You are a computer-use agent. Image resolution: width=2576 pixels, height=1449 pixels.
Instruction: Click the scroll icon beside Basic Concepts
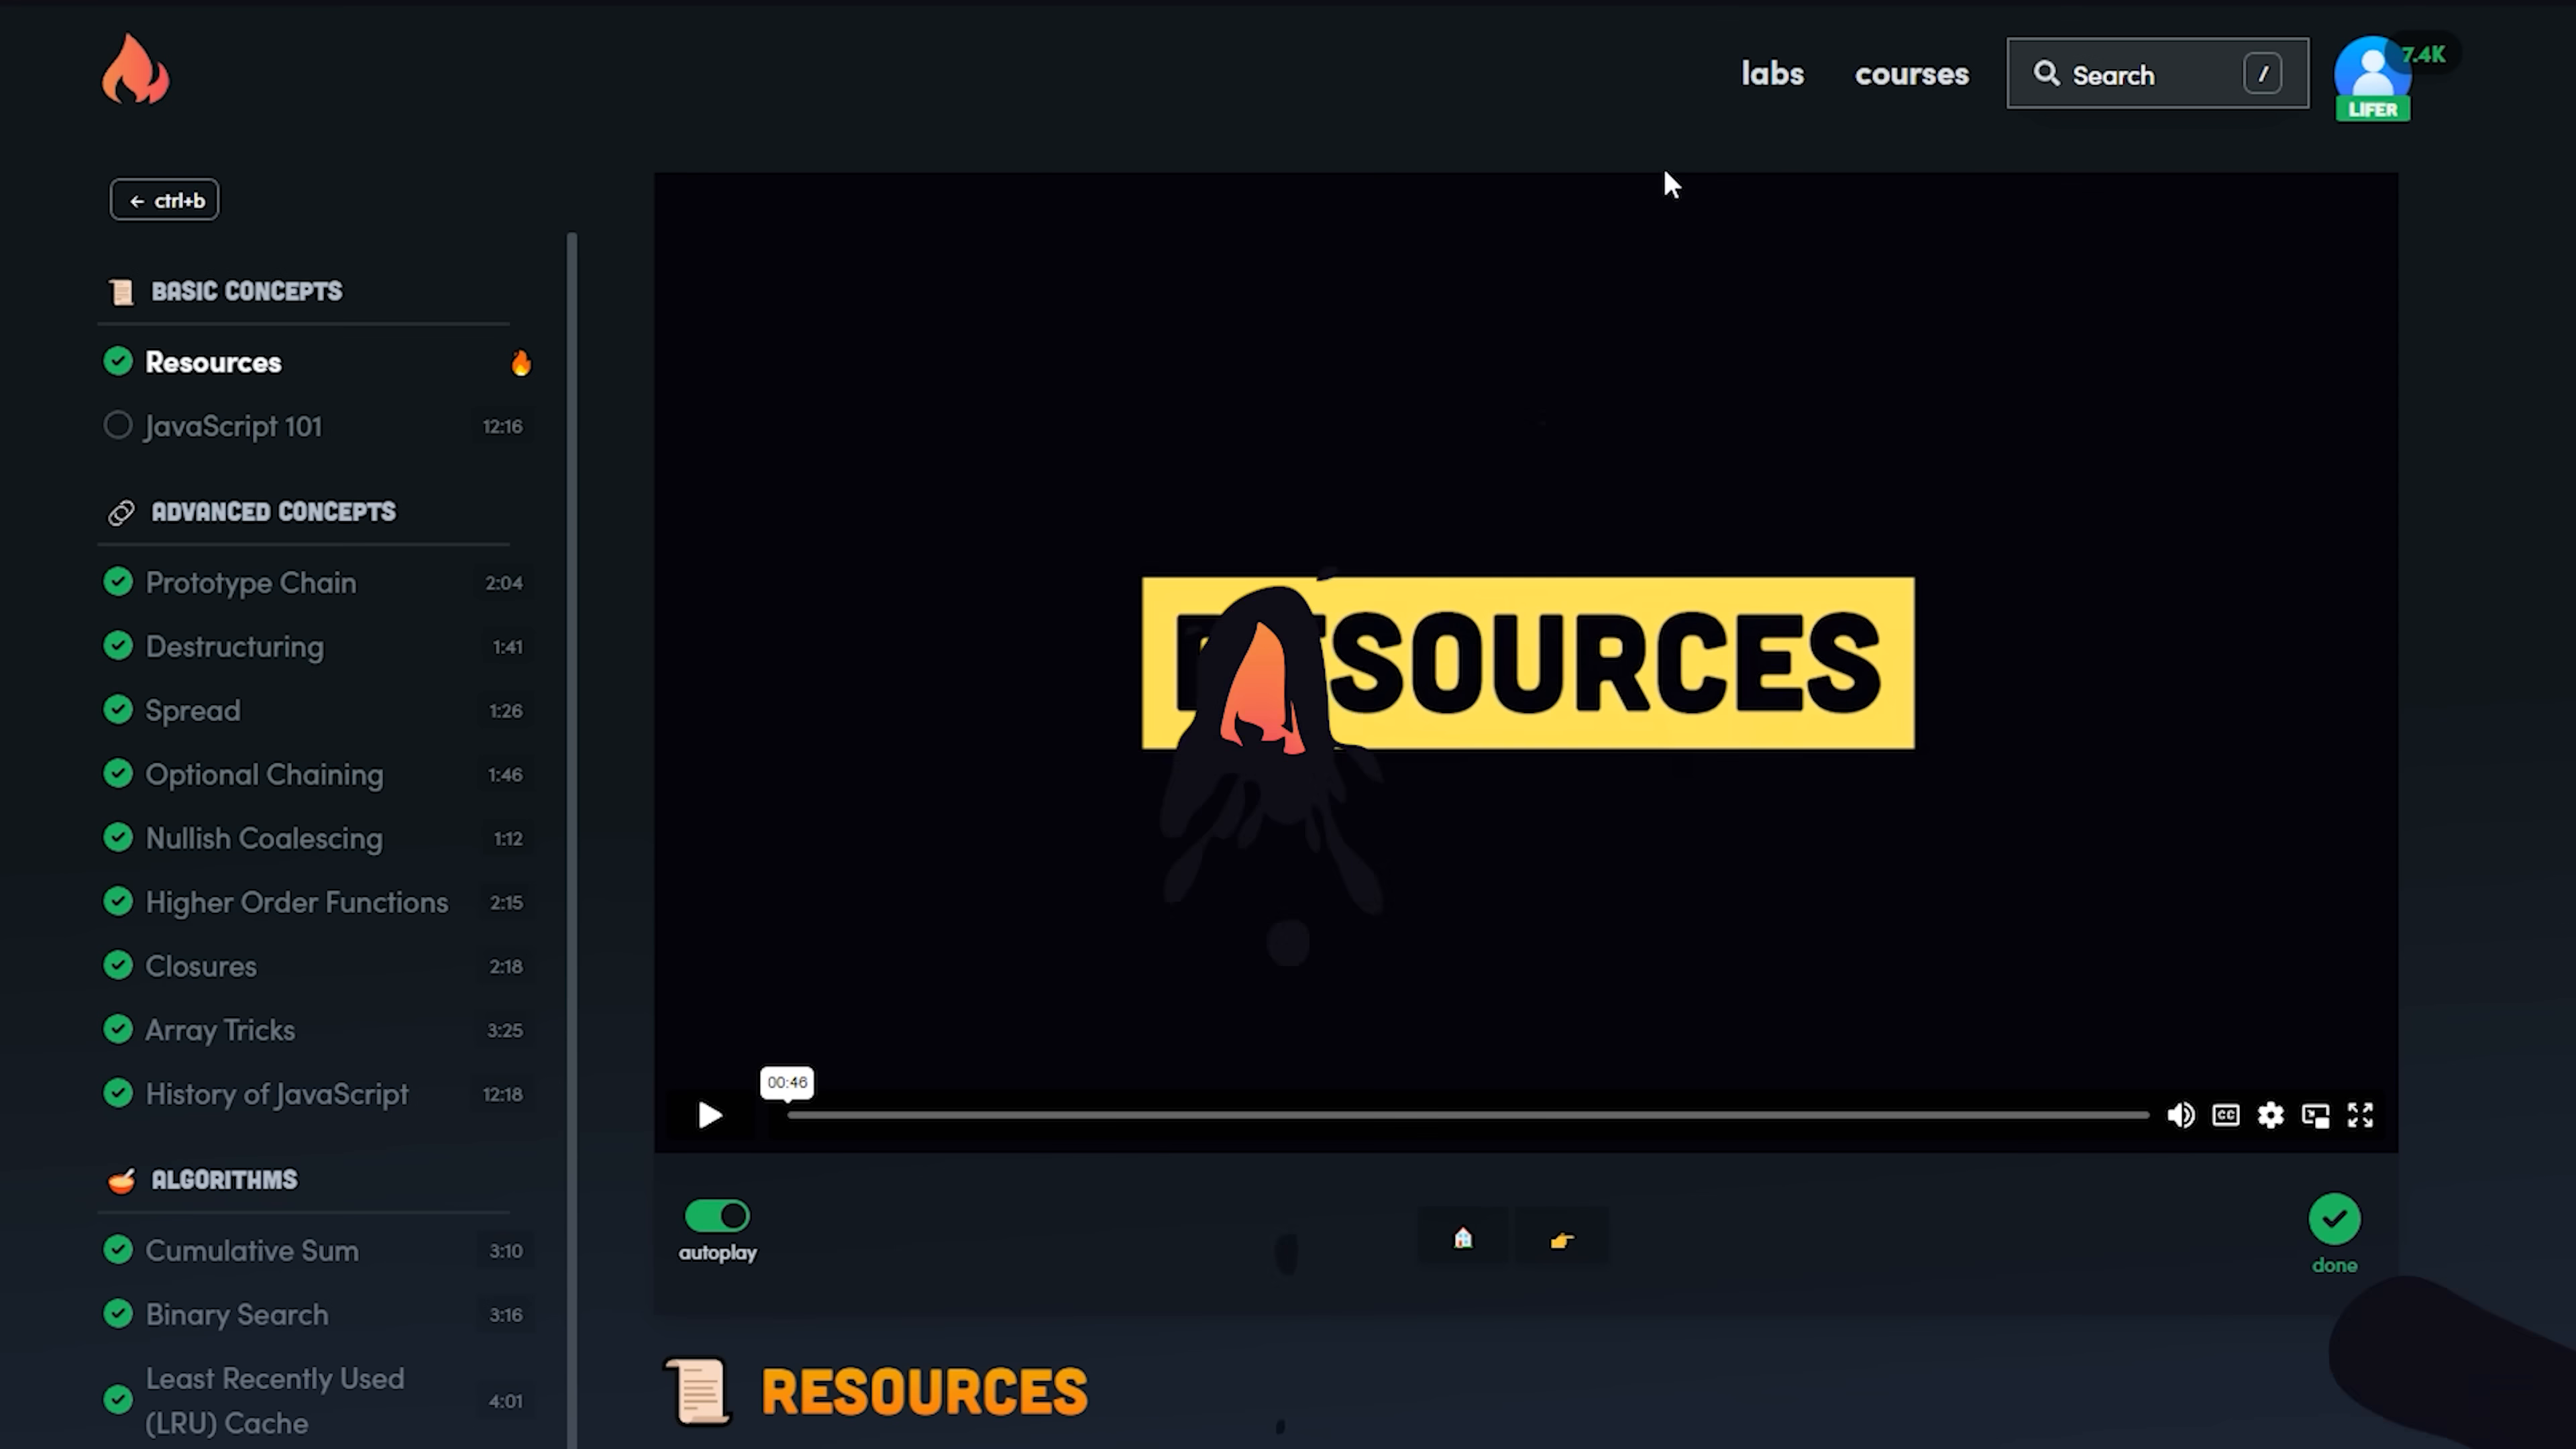point(121,292)
